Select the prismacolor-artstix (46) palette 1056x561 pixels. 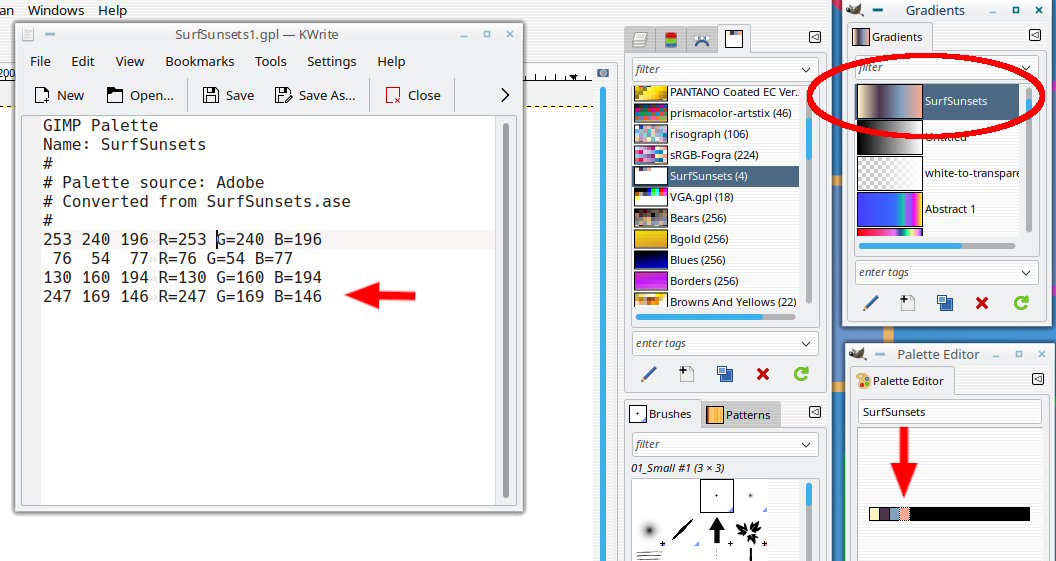(x=716, y=112)
